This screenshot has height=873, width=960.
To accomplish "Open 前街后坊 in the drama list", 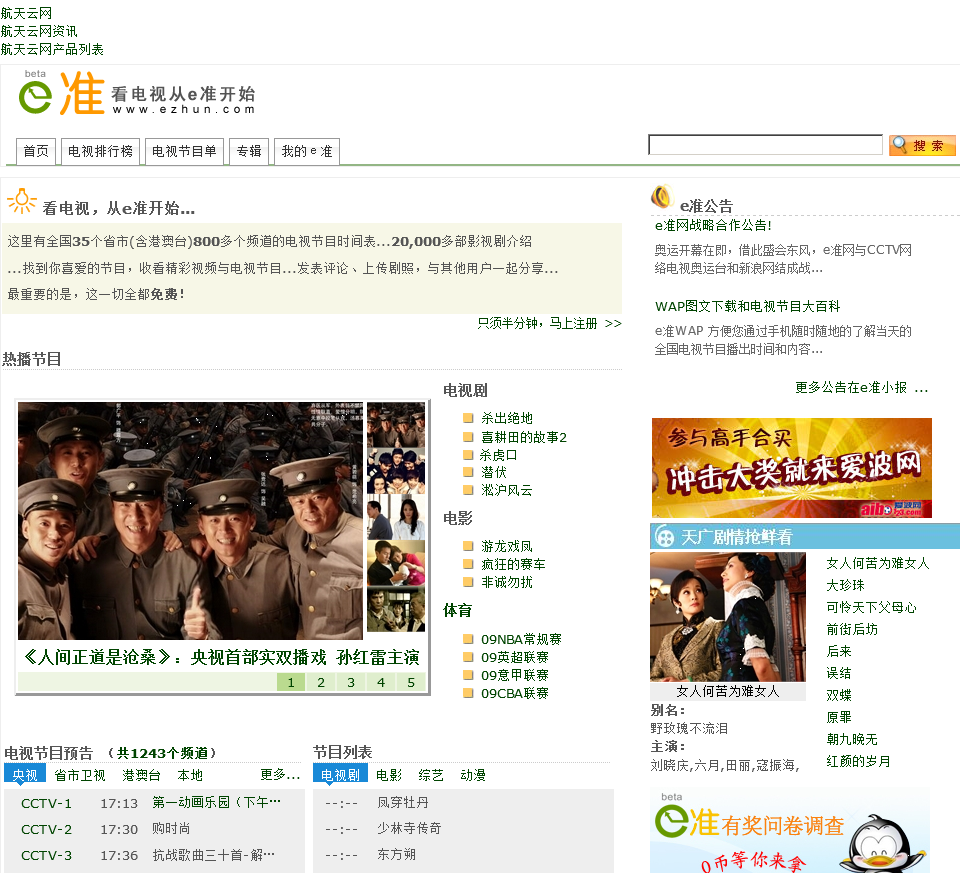I will (852, 629).
